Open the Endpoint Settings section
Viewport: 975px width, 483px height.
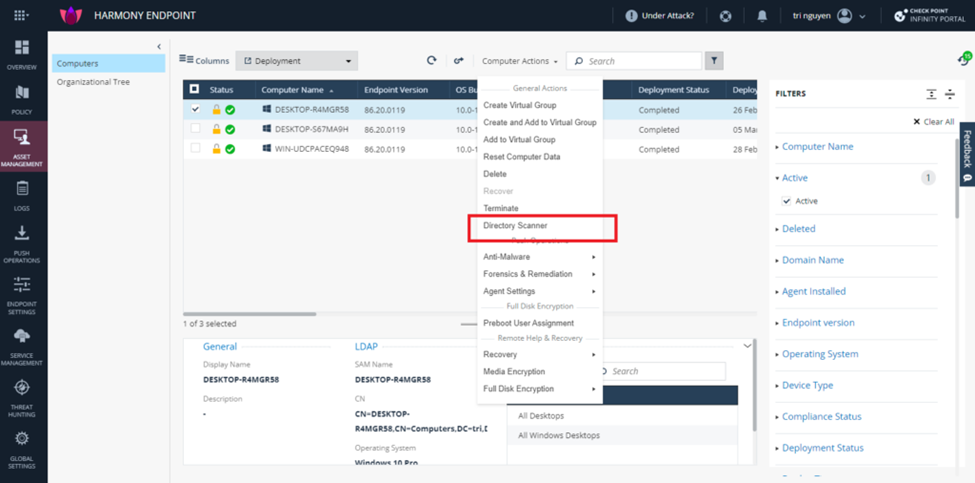coord(22,296)
